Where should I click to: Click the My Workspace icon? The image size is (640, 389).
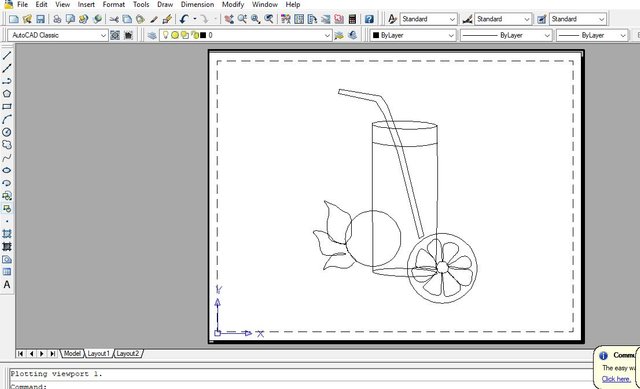click(128, 35)
